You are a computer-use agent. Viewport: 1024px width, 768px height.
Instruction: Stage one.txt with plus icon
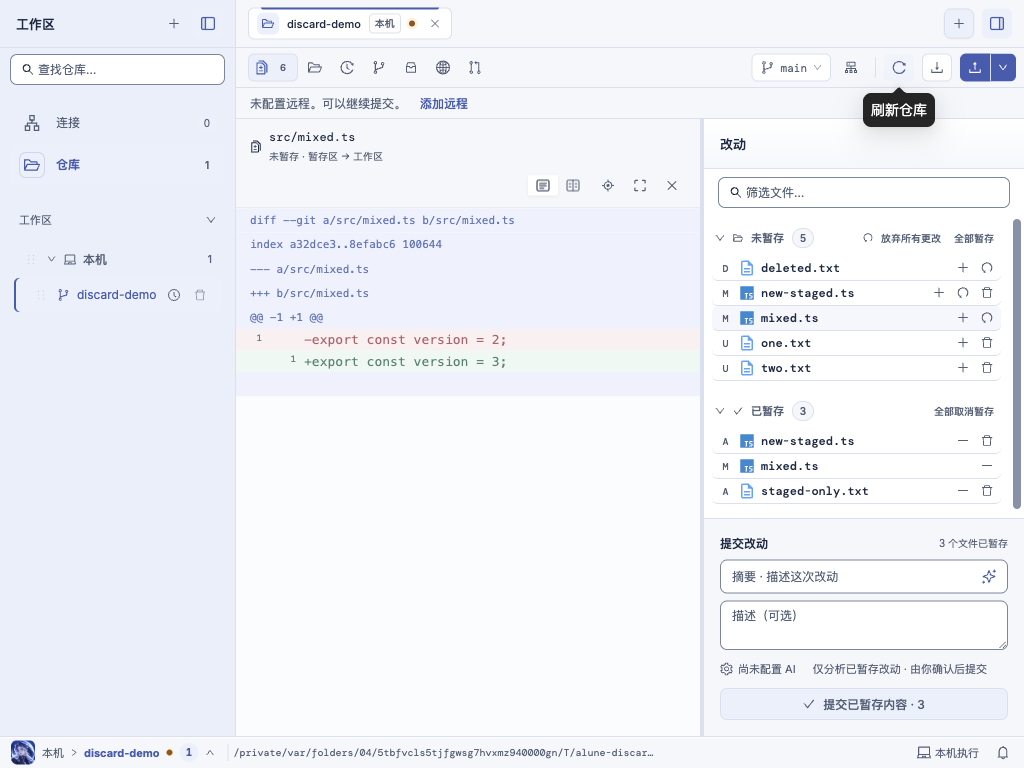[963, 342]
